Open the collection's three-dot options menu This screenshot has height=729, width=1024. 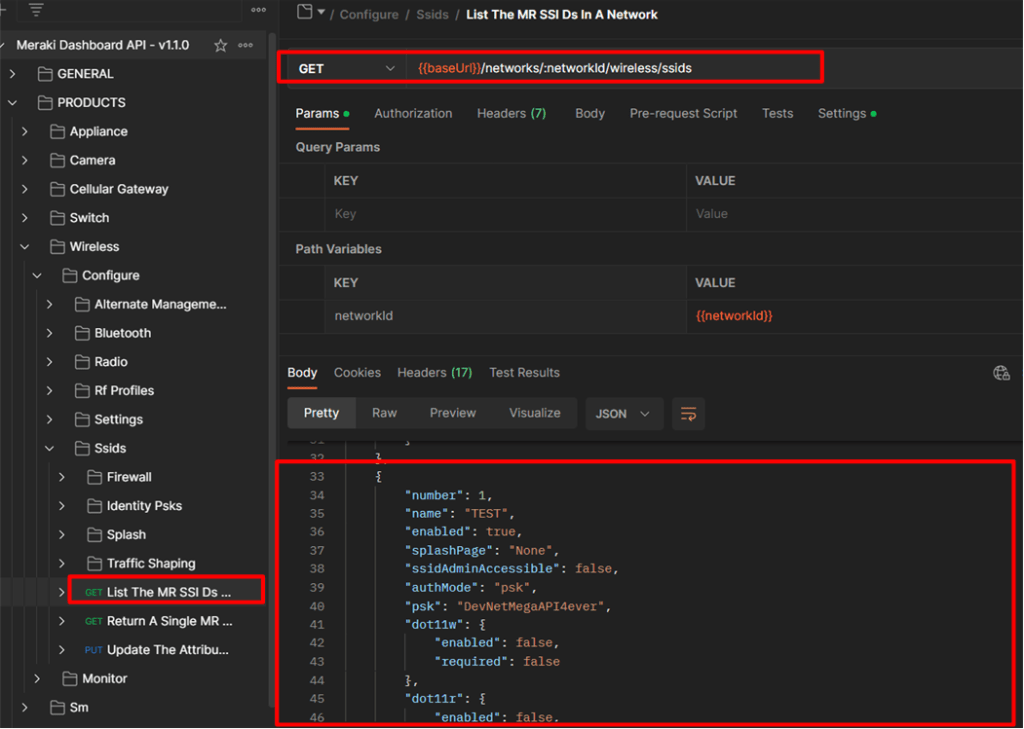[x=246, y=46]
